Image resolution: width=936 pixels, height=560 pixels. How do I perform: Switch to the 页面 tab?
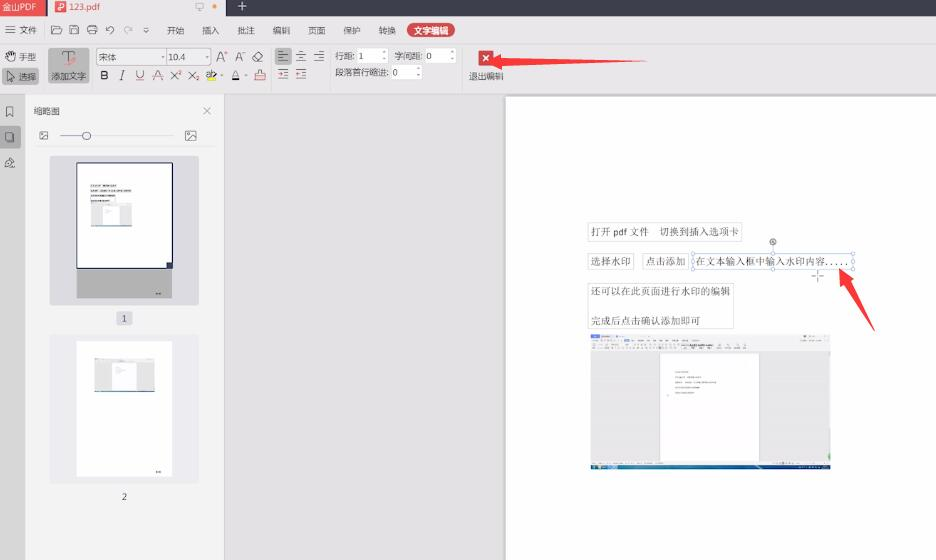tap(316, 30)
